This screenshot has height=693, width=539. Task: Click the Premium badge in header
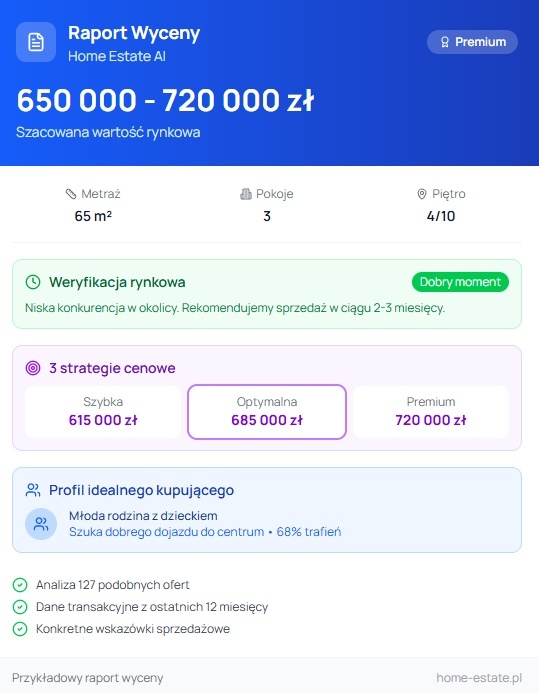coord(472,42)
